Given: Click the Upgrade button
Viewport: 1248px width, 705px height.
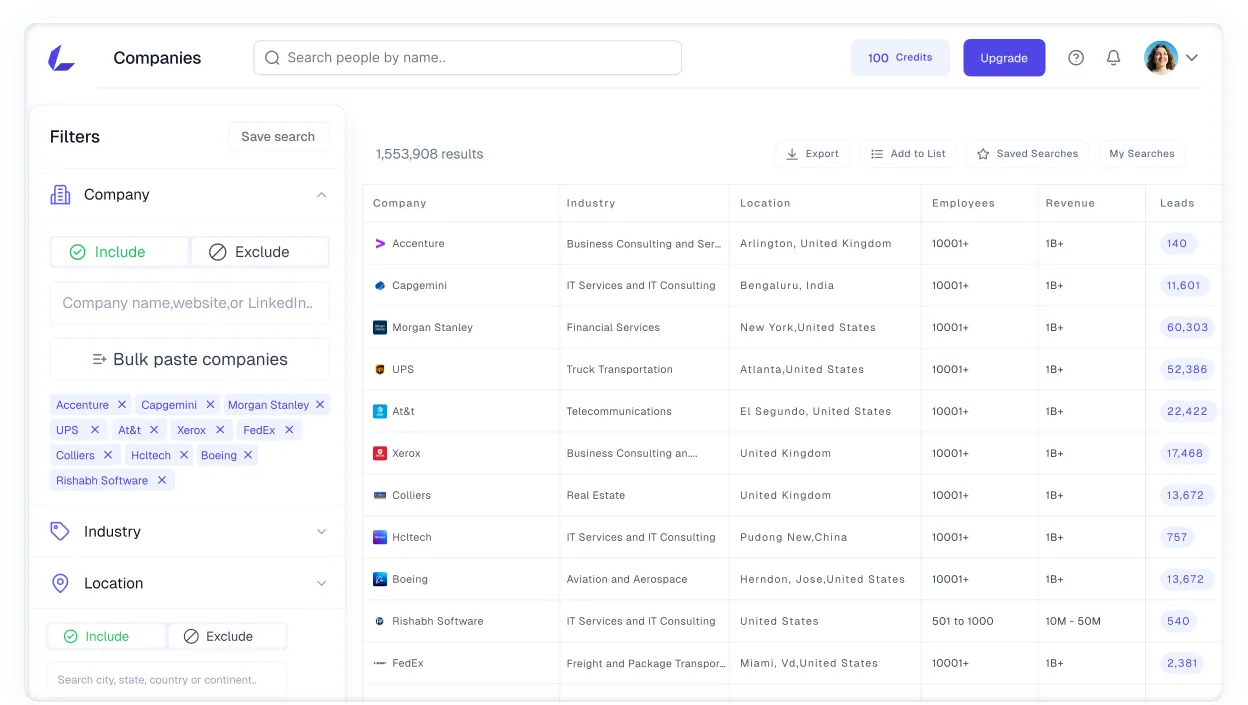Looking at the screenshot, I should (1004, 58).
